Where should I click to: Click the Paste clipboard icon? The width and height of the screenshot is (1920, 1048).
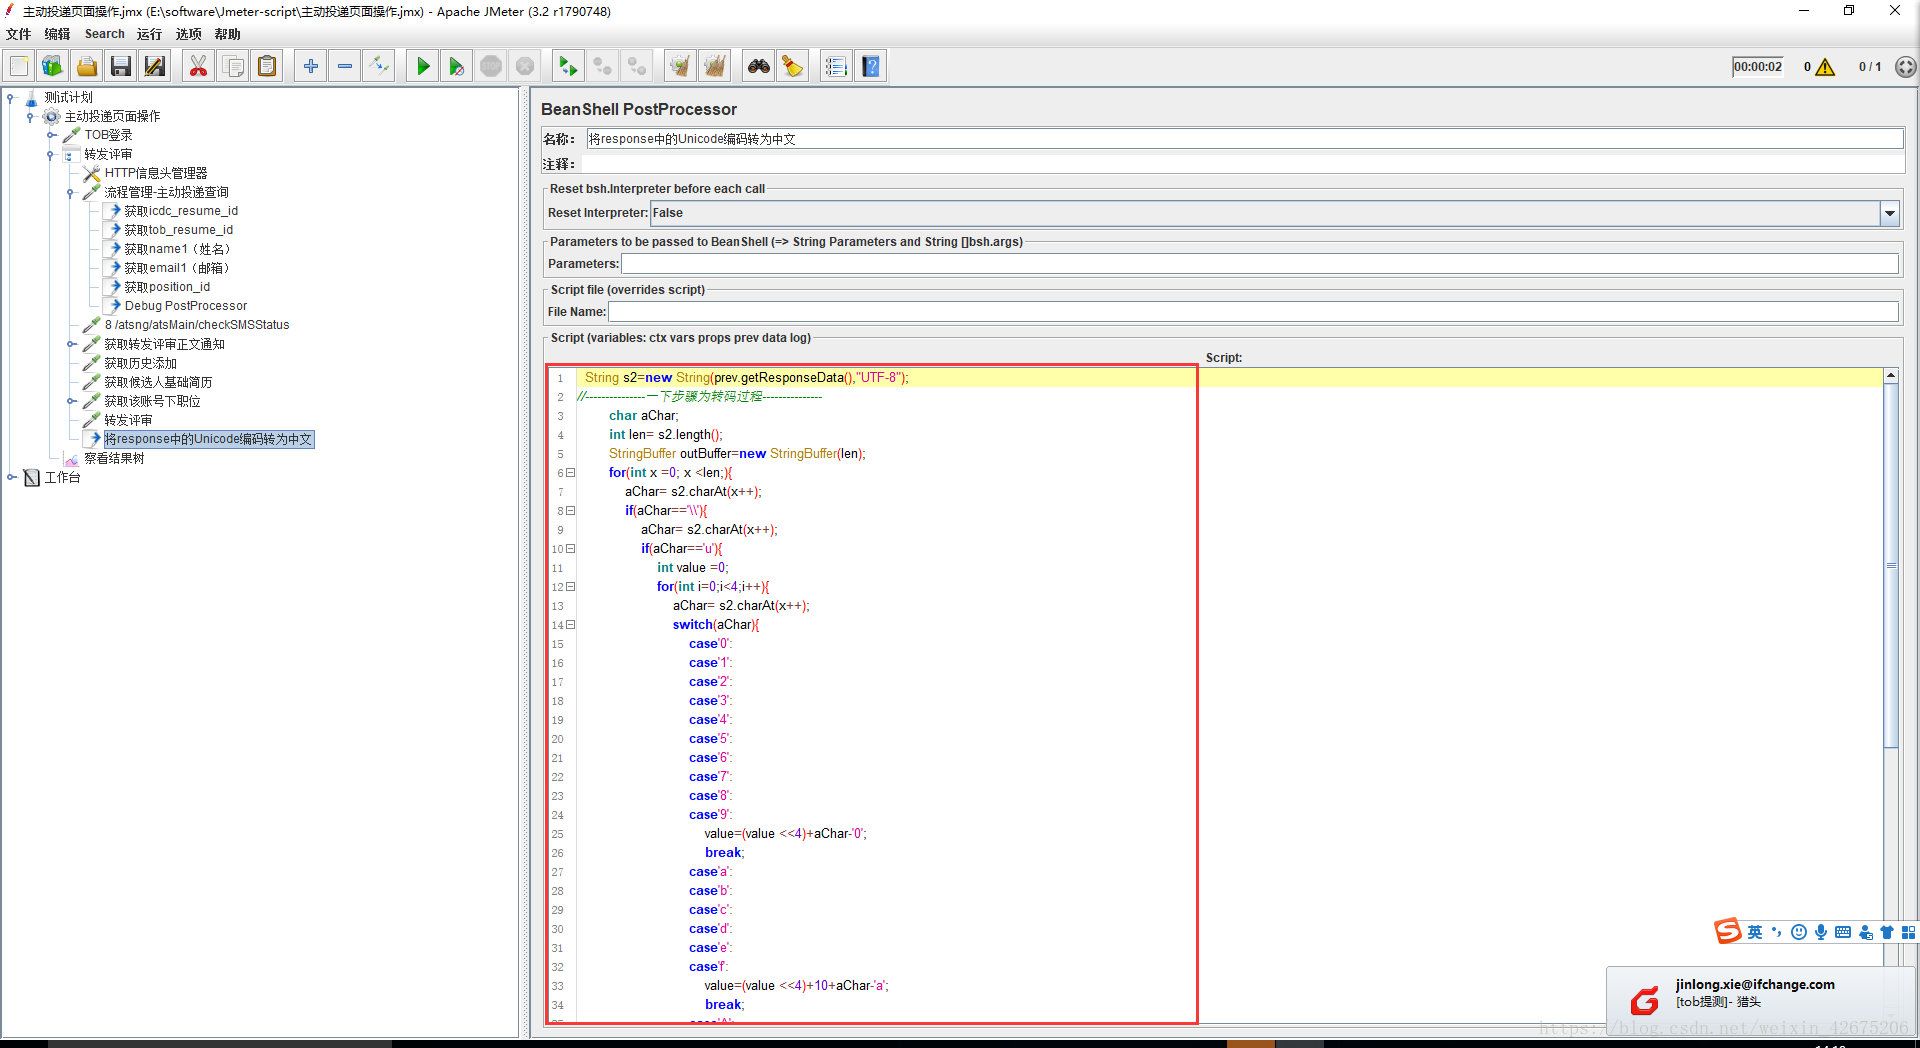(267, 67)
